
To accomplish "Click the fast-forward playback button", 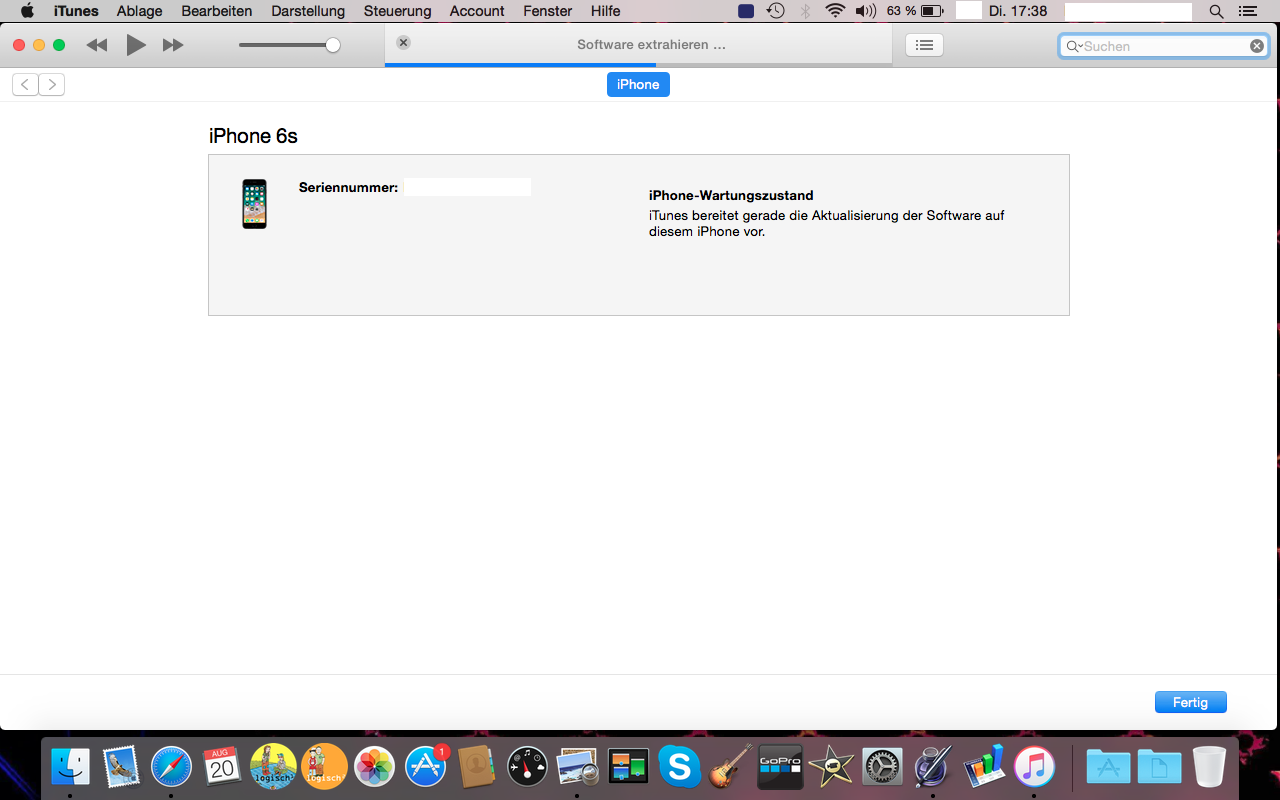I will click(x=173, y=45).
